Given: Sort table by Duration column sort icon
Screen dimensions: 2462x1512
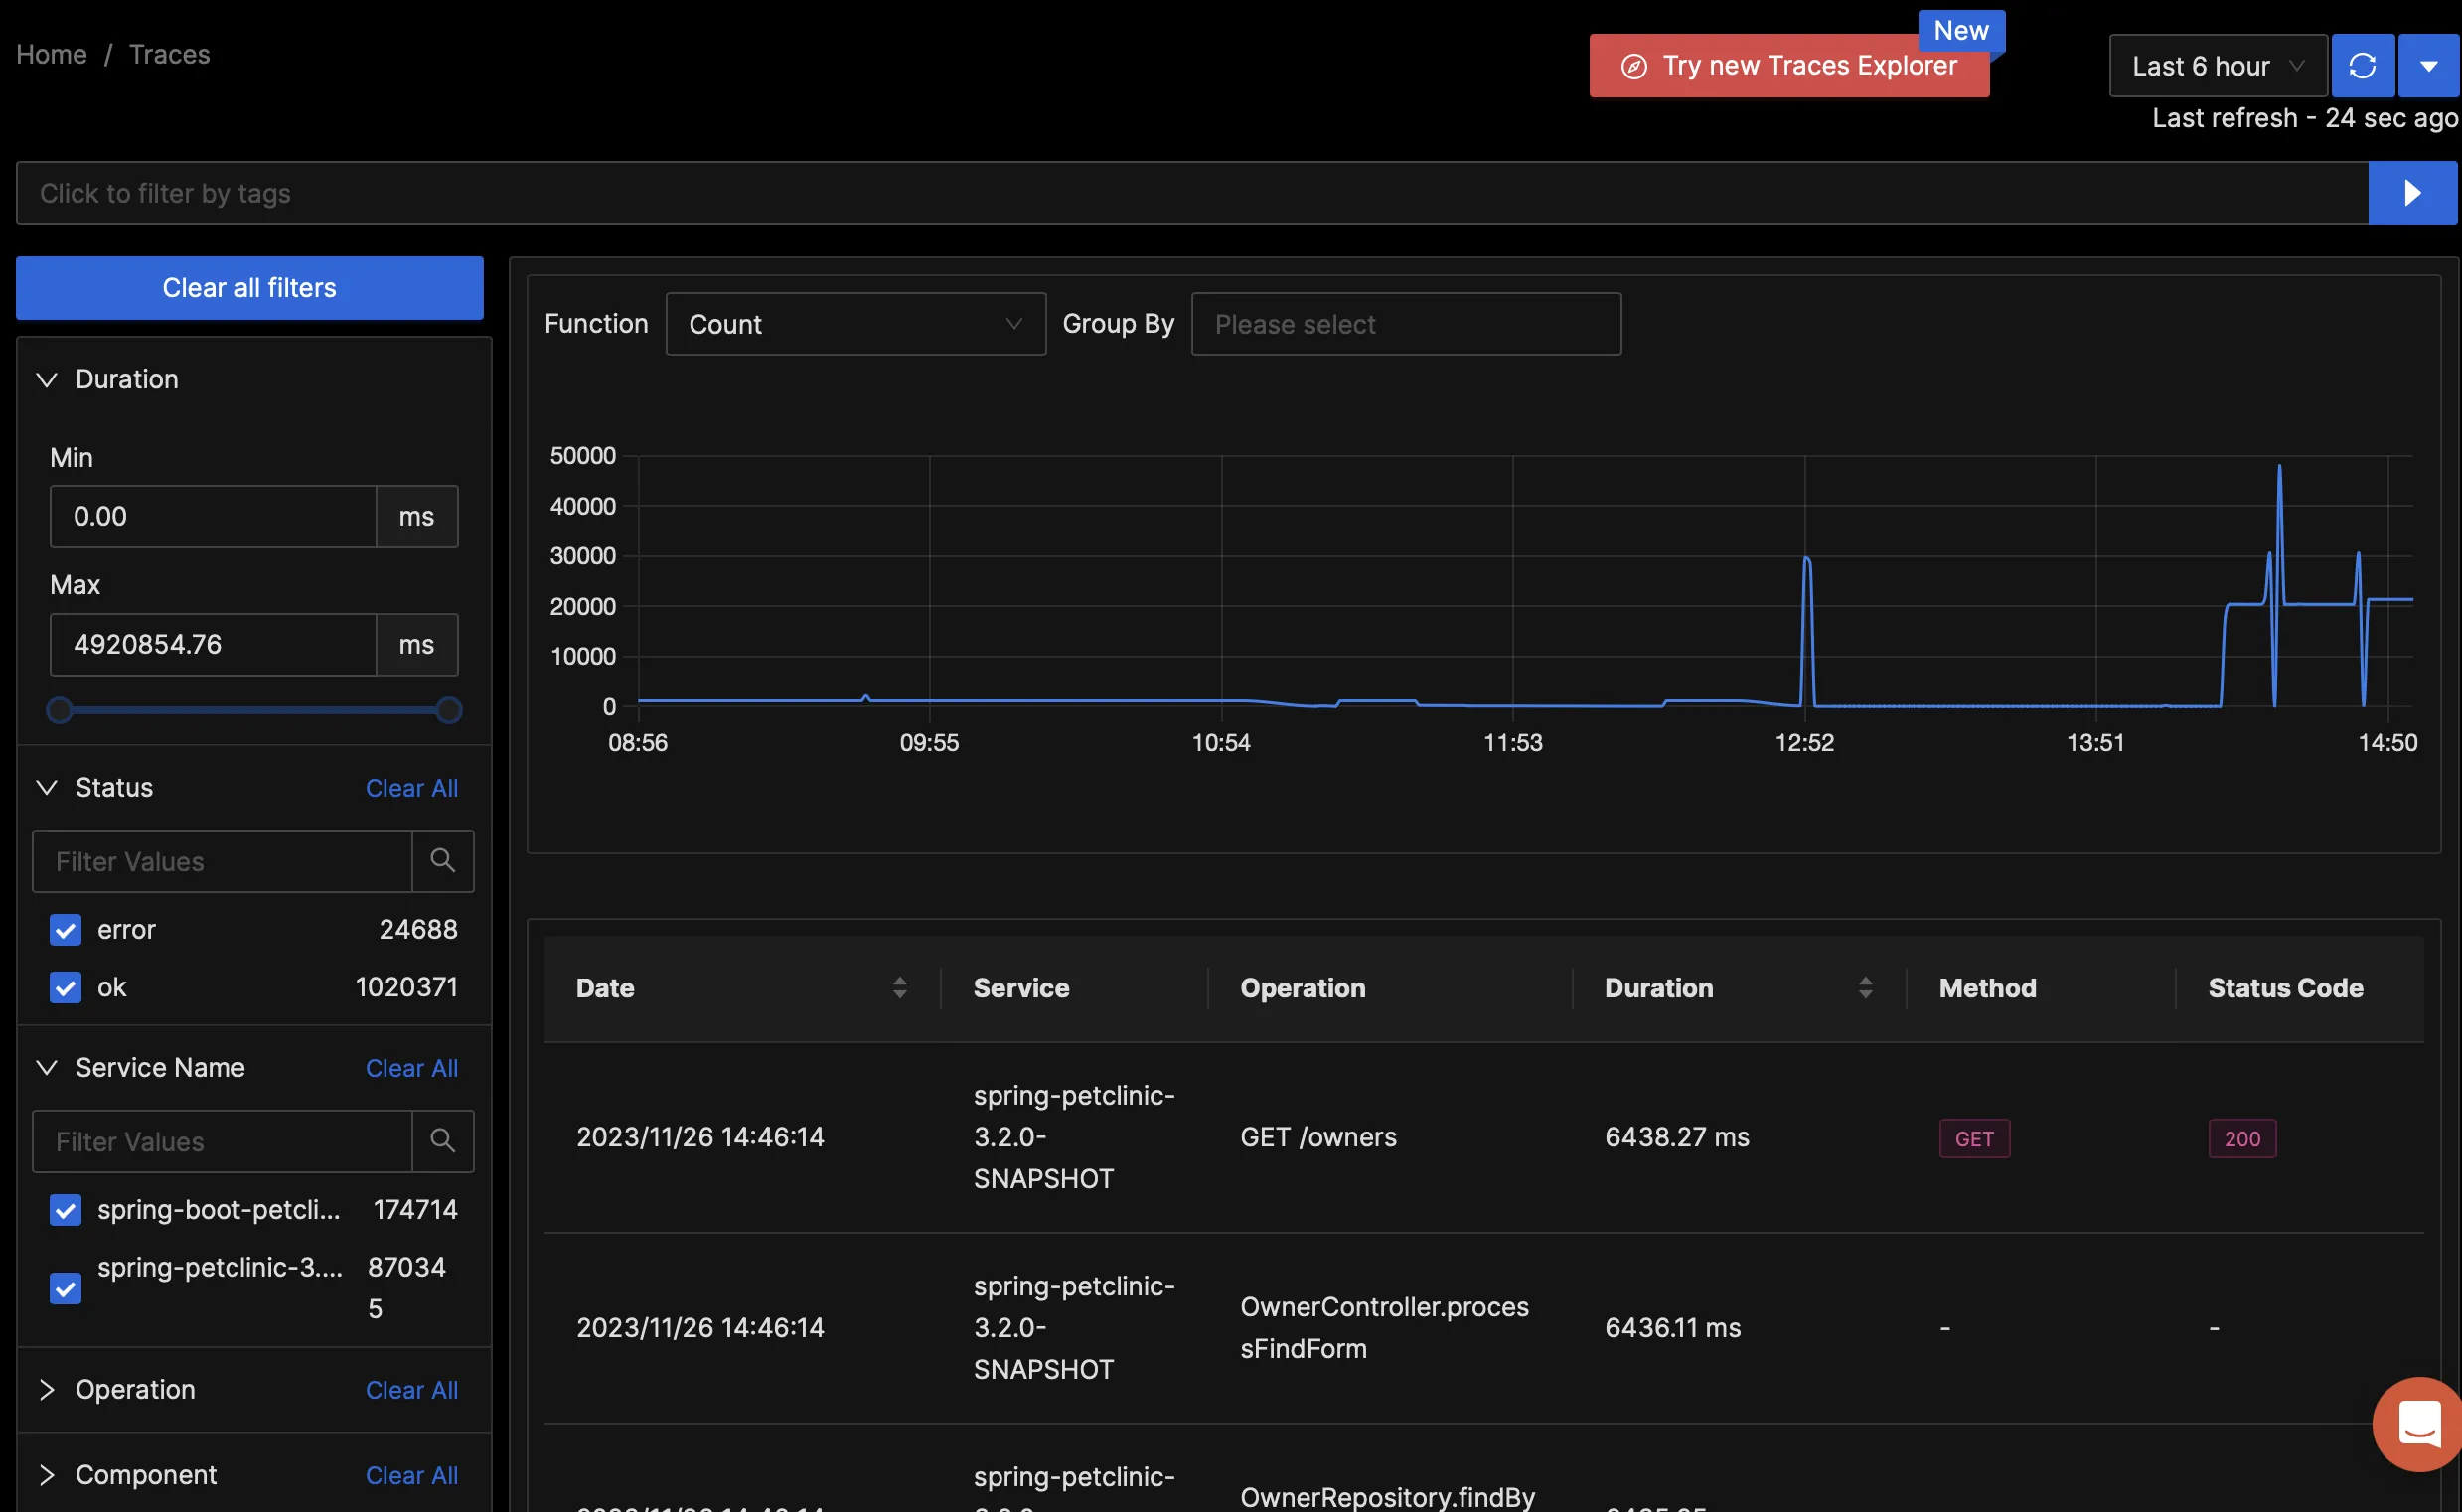Looking at the screenshot, I should (1866, 988).
